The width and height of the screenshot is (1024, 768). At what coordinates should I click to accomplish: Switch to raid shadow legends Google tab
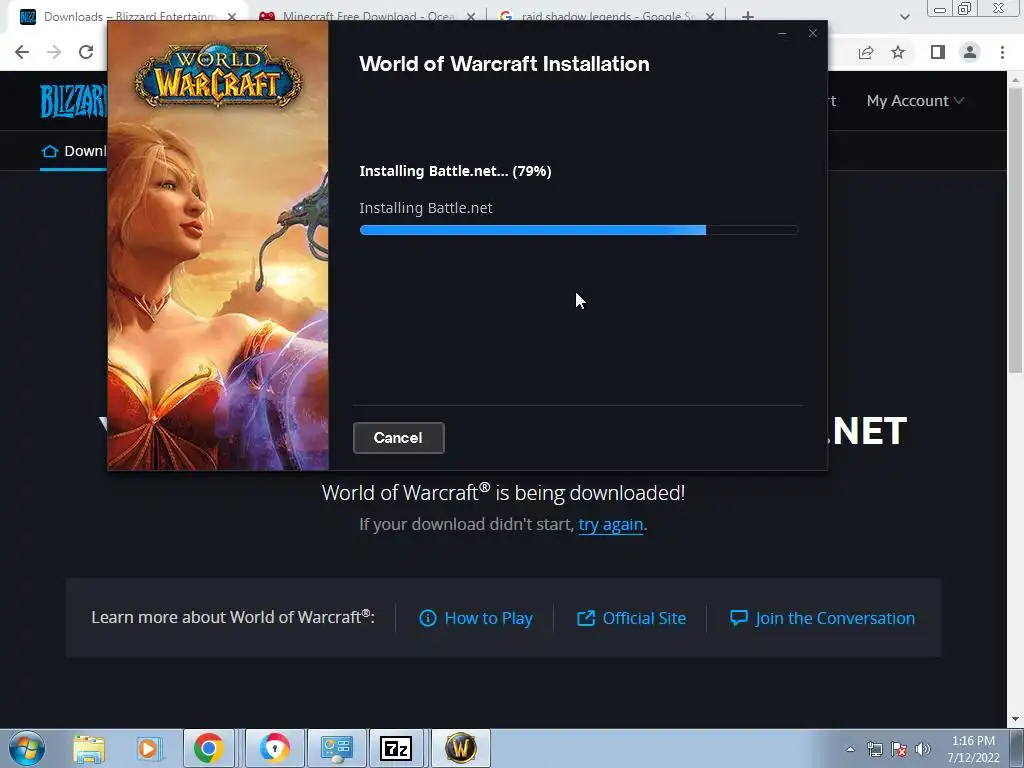click(x=607, y=16)
